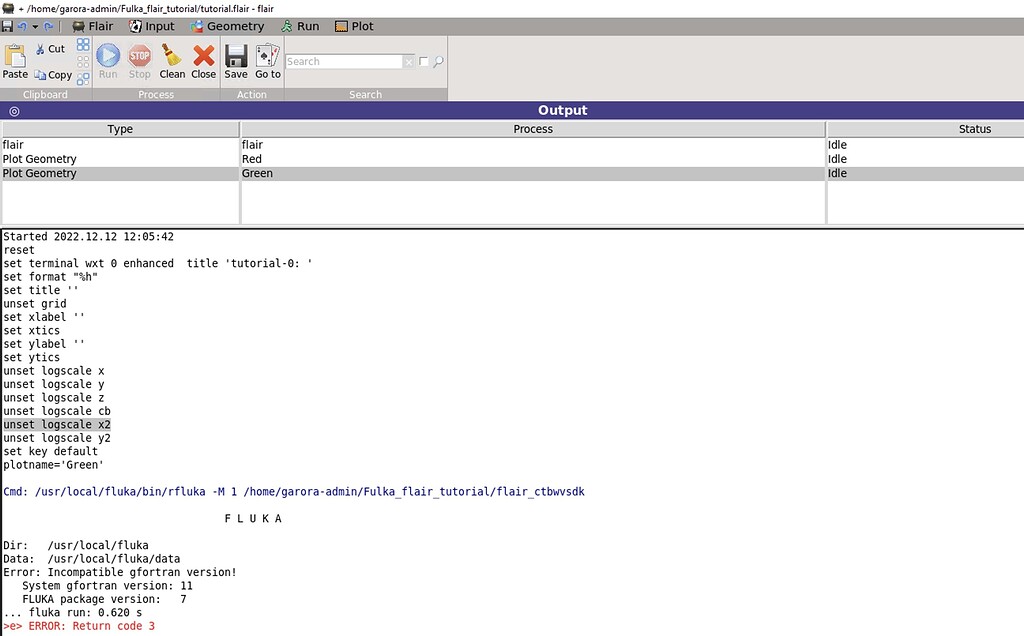Click the 'System gfortran version: 11' line
This screenshot has width=1024, height=636.
point(108,586)
